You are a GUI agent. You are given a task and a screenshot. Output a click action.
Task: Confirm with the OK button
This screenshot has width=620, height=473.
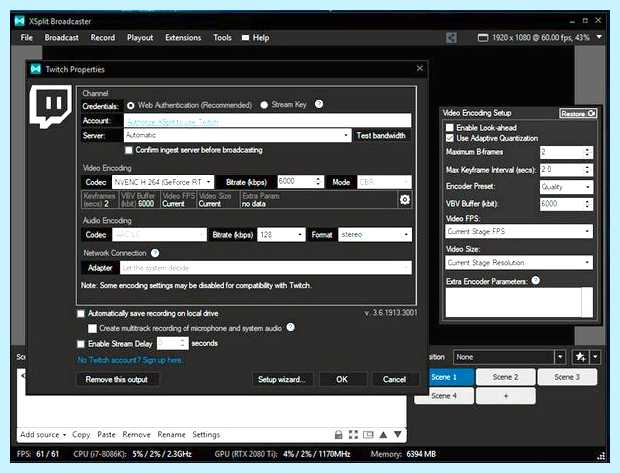coord(342,379)
